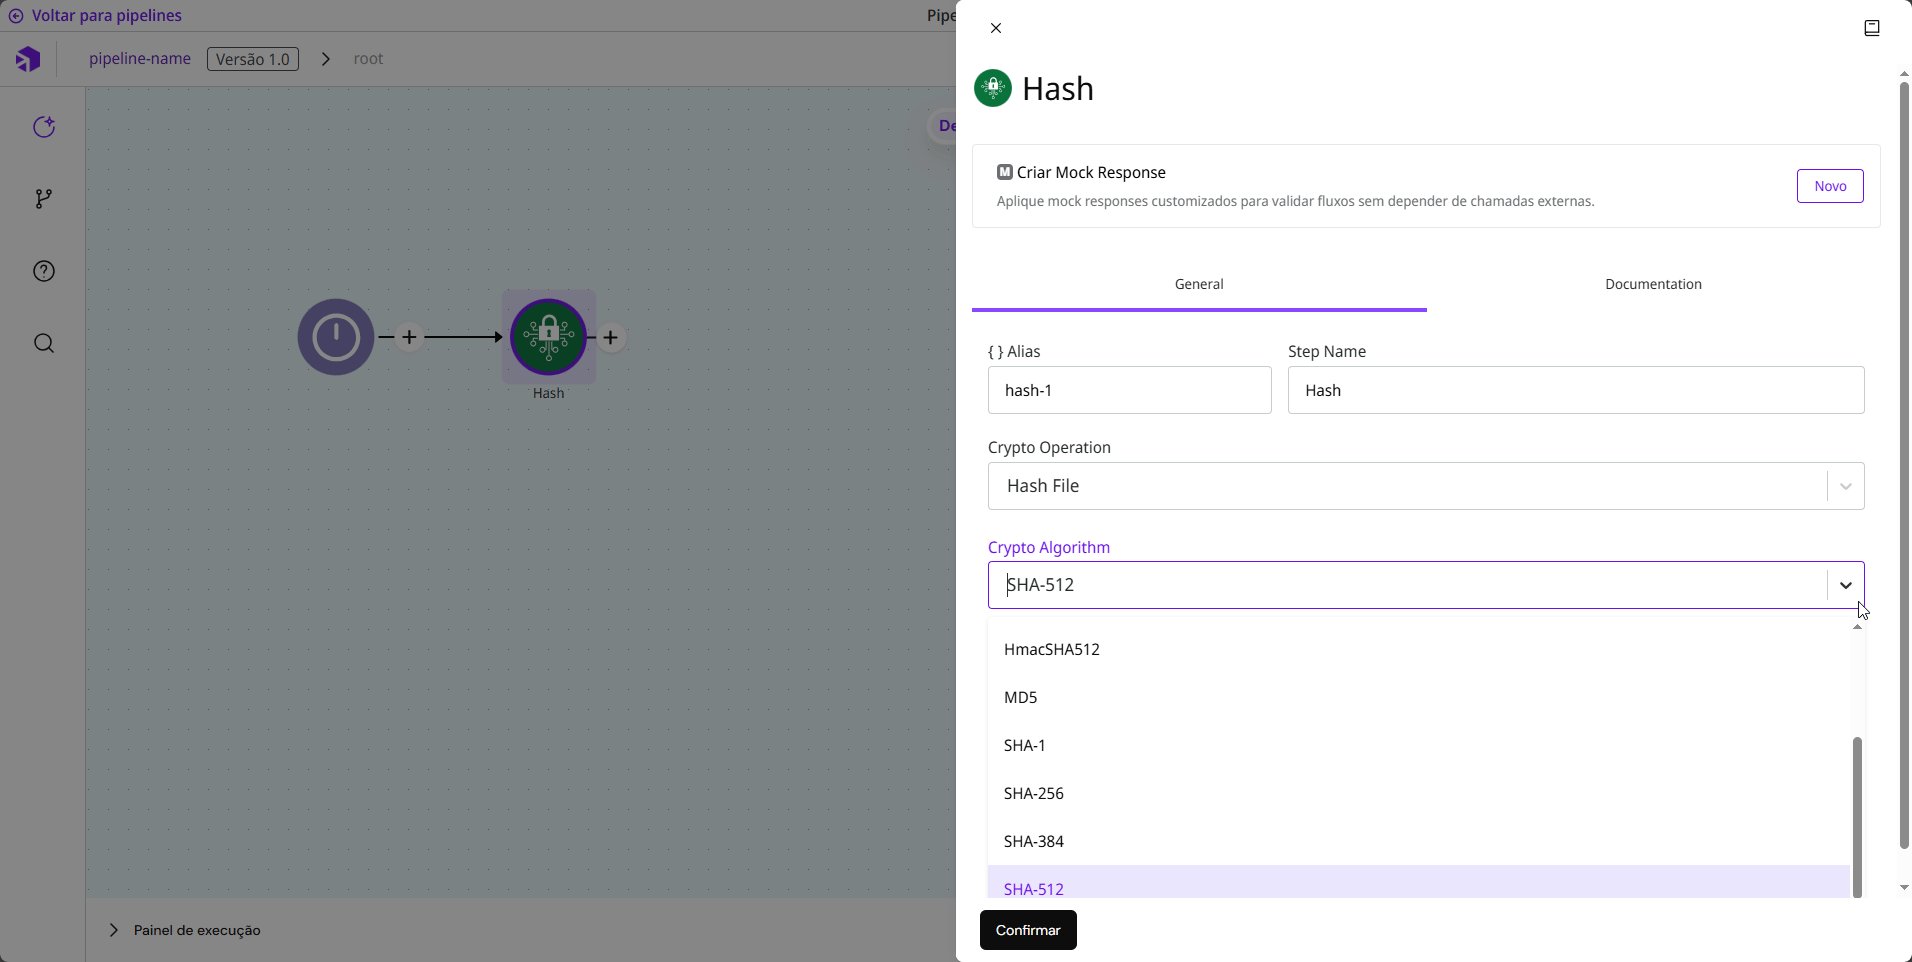Click the plus connector between trigger and Hash
Viewport: 1912px width, 962px height.
pyautogui.click(x=409, y=337)
